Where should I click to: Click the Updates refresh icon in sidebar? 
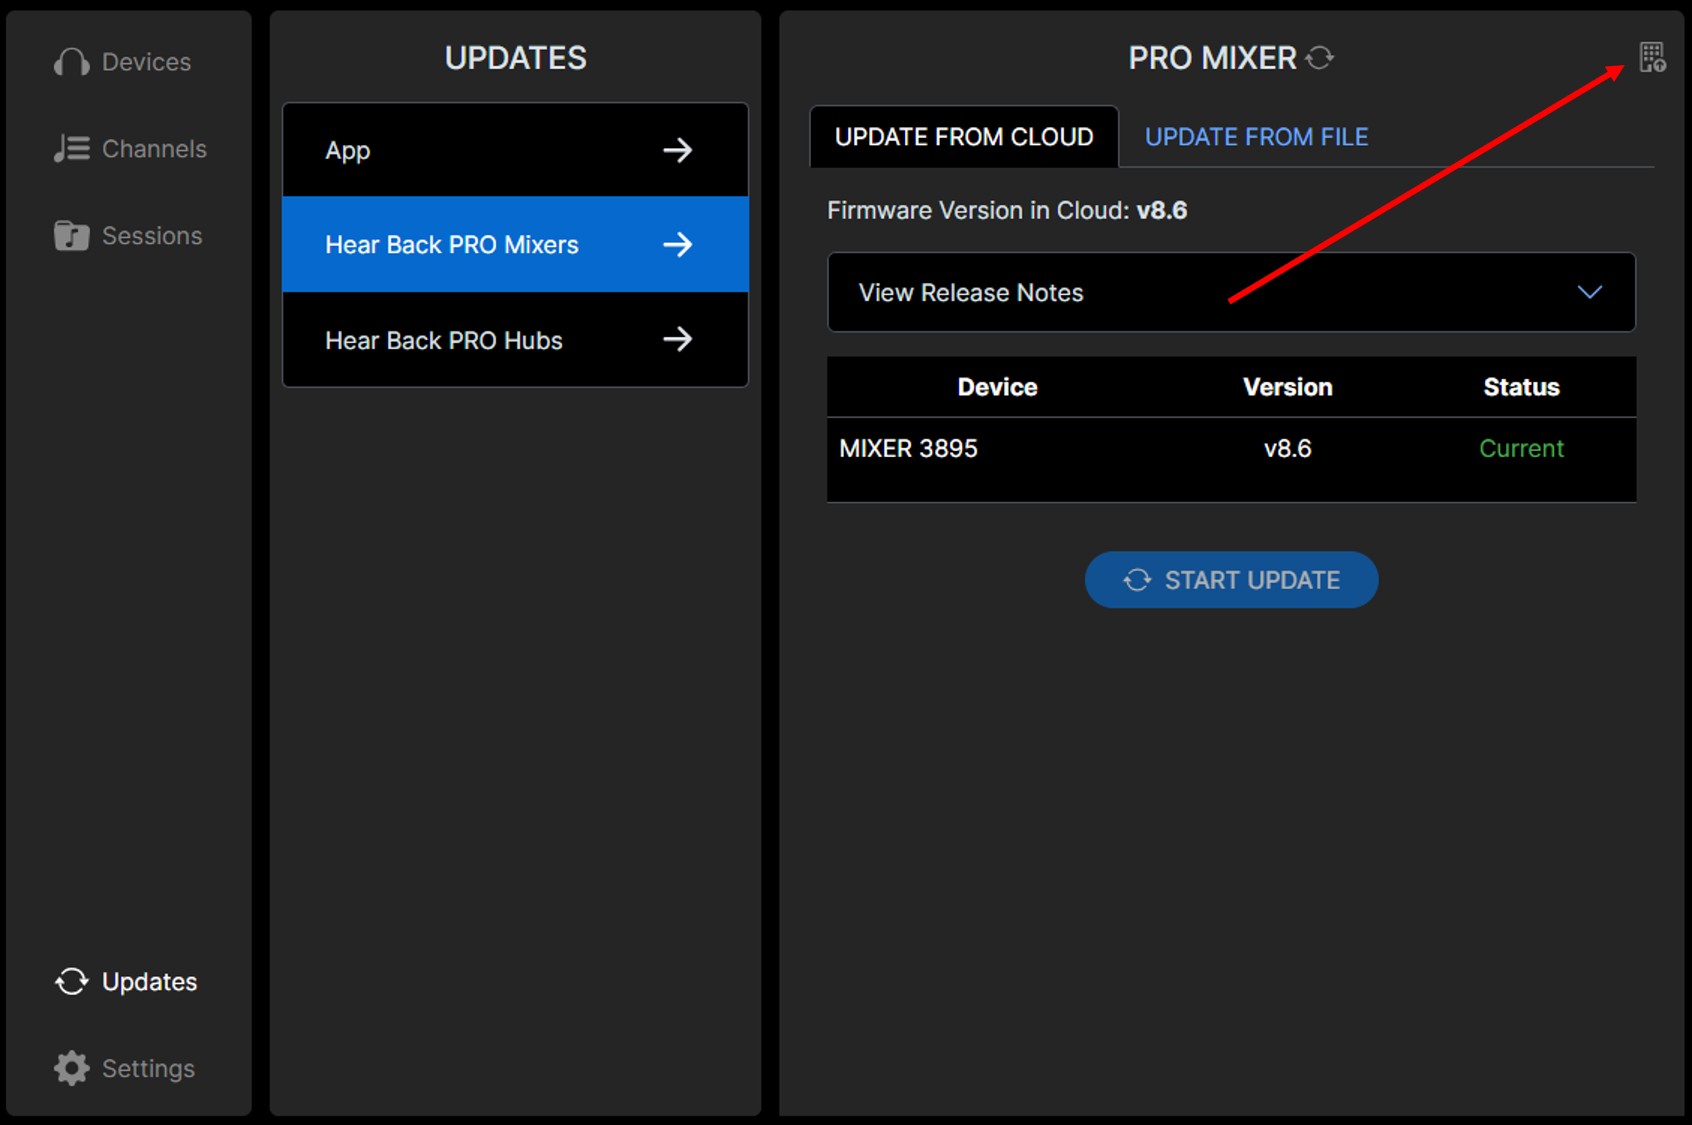coord(71,982)
